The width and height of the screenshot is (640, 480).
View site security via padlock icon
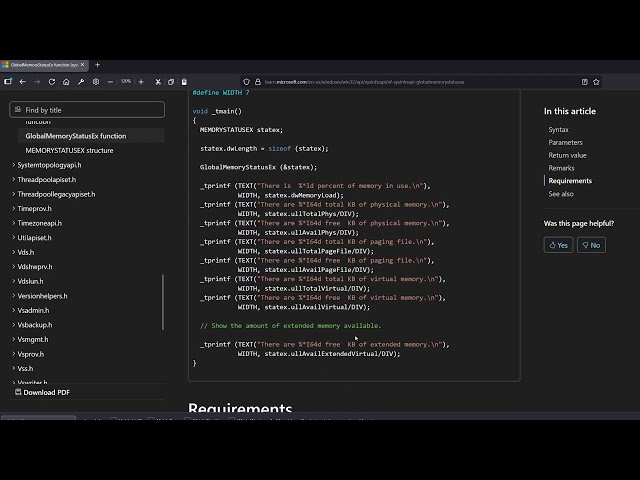click(x=258, y=82)
